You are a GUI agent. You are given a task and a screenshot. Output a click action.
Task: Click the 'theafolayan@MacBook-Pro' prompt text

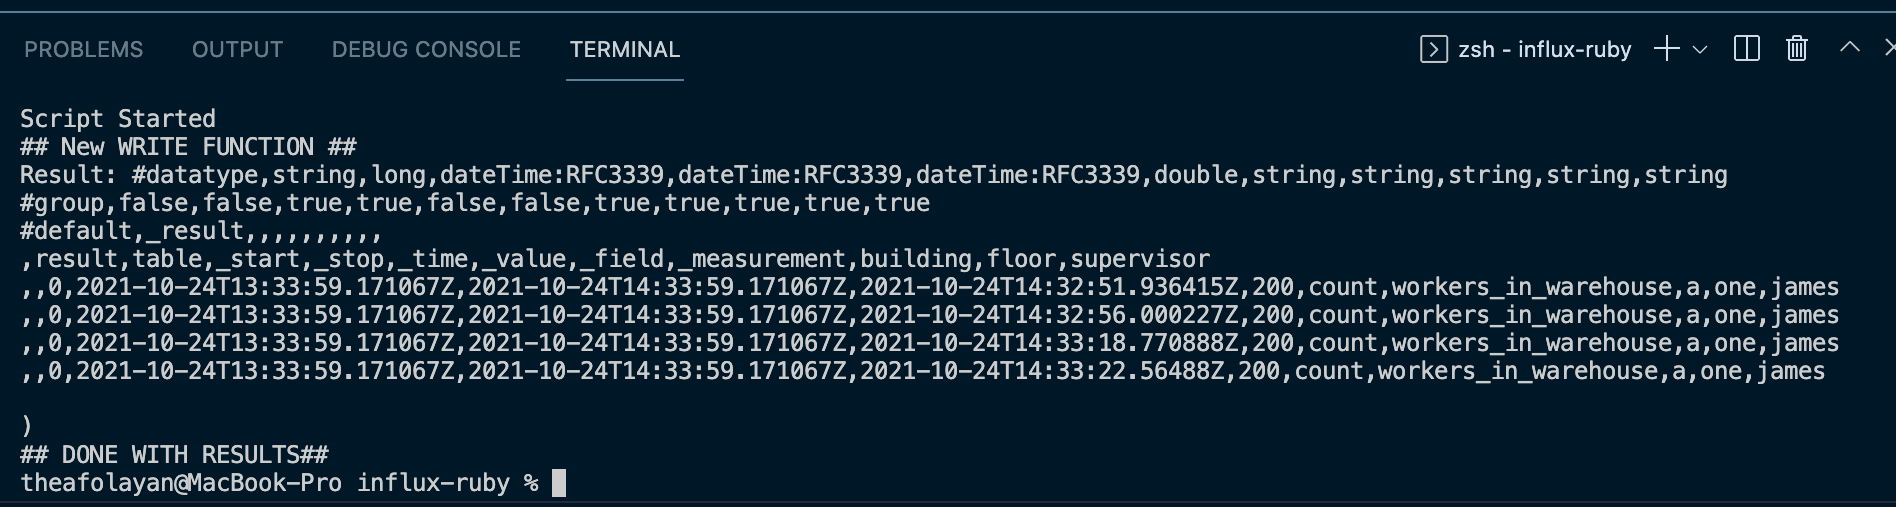point(180,483)
